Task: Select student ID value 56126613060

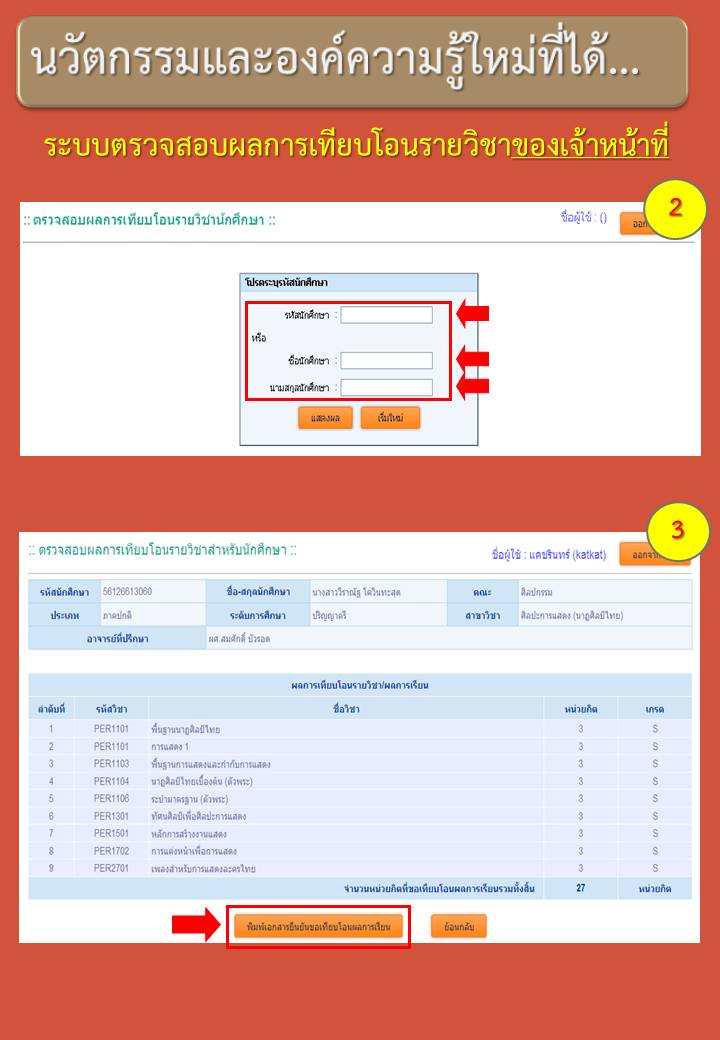Action: 127,591
